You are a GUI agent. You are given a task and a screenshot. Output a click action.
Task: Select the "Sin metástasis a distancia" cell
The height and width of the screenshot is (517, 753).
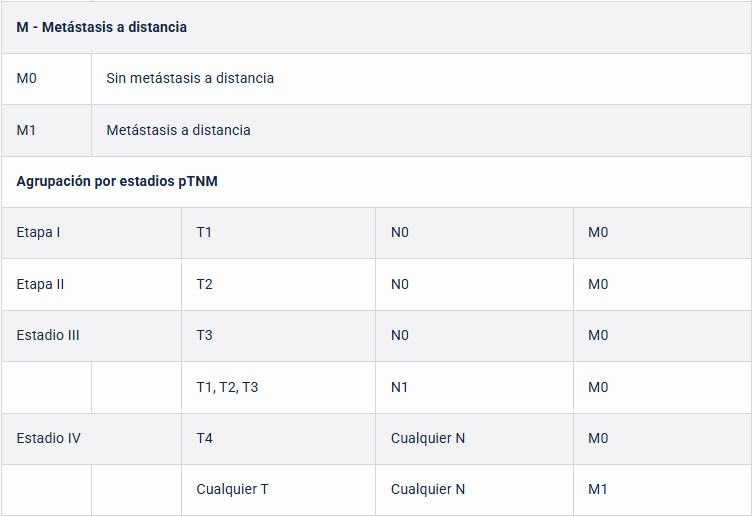point(190,78)
